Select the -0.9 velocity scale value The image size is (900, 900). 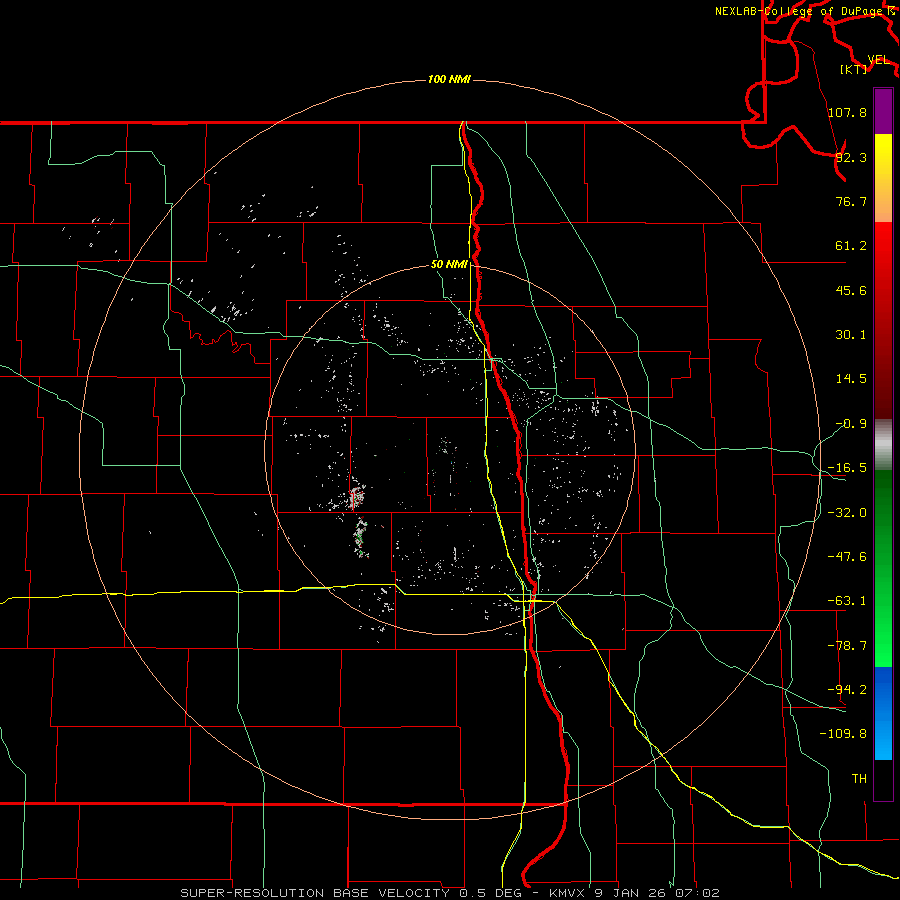pyautogui.click(x=851, y=424)
